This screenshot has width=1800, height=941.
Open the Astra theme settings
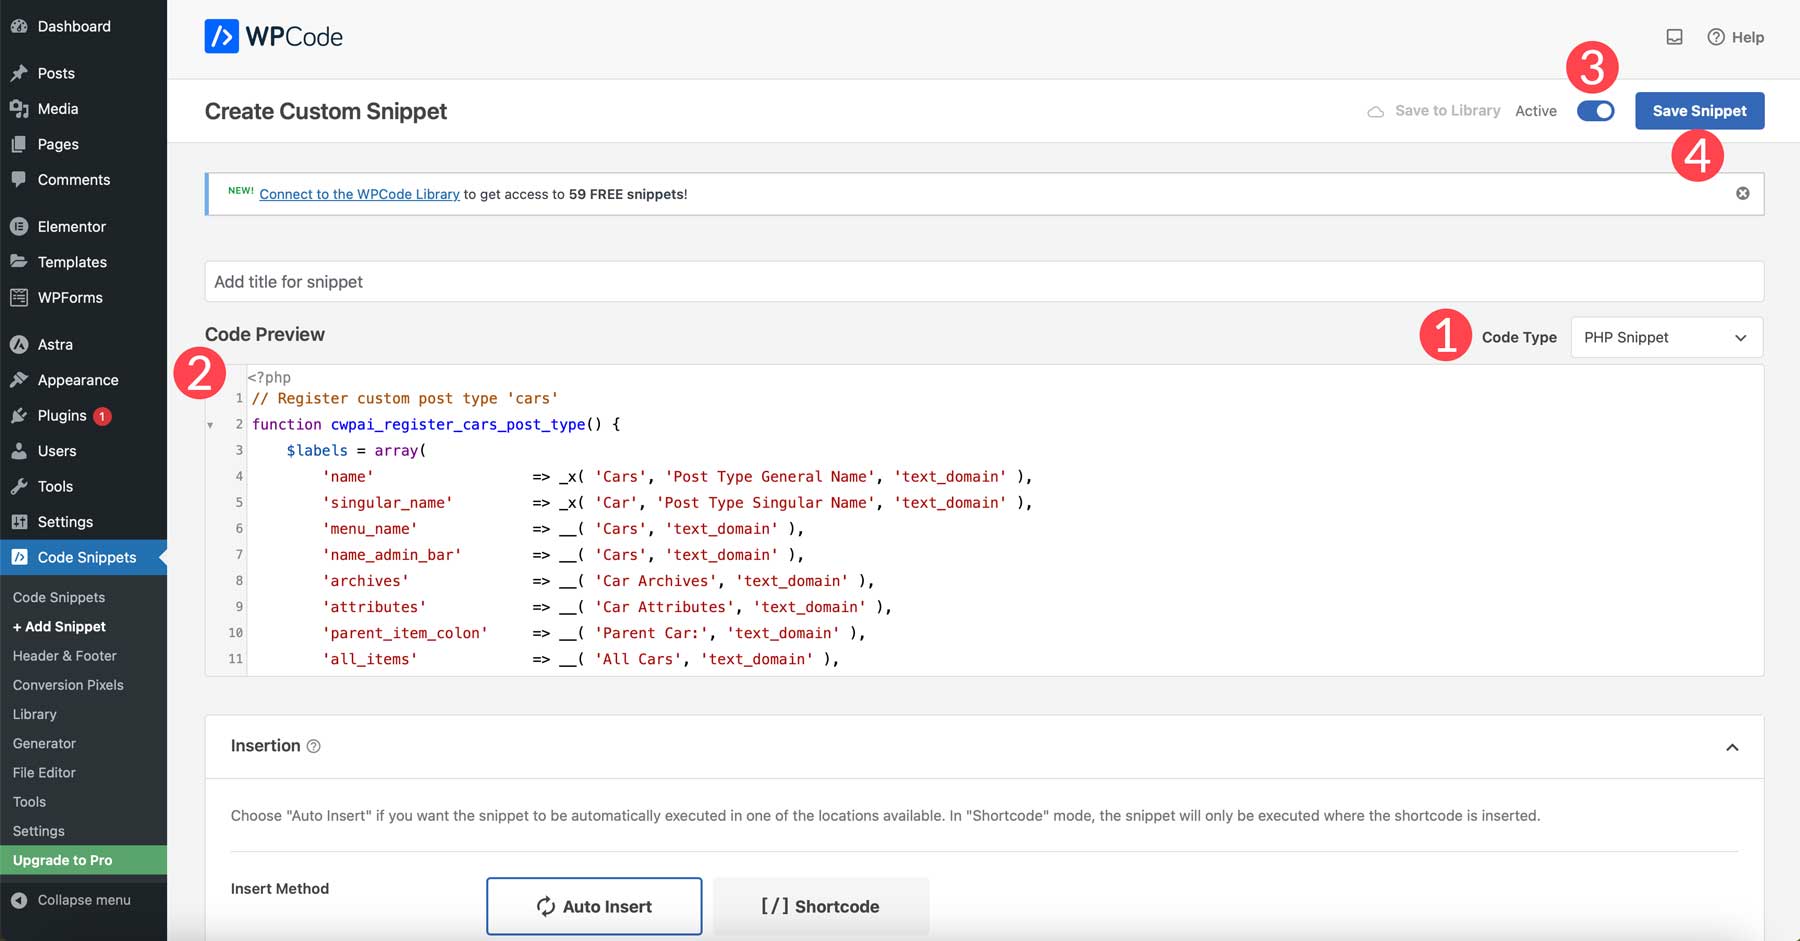tap(54, 344)
